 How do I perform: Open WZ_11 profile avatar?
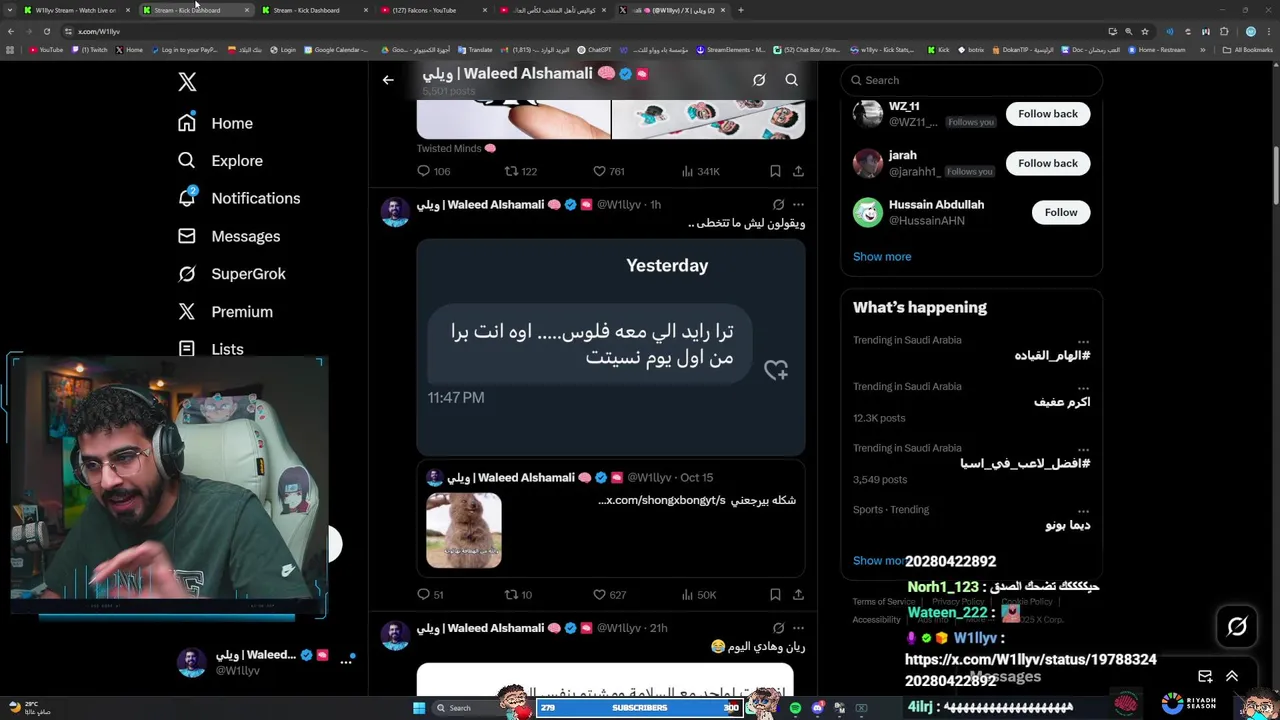tap(868, 114)
